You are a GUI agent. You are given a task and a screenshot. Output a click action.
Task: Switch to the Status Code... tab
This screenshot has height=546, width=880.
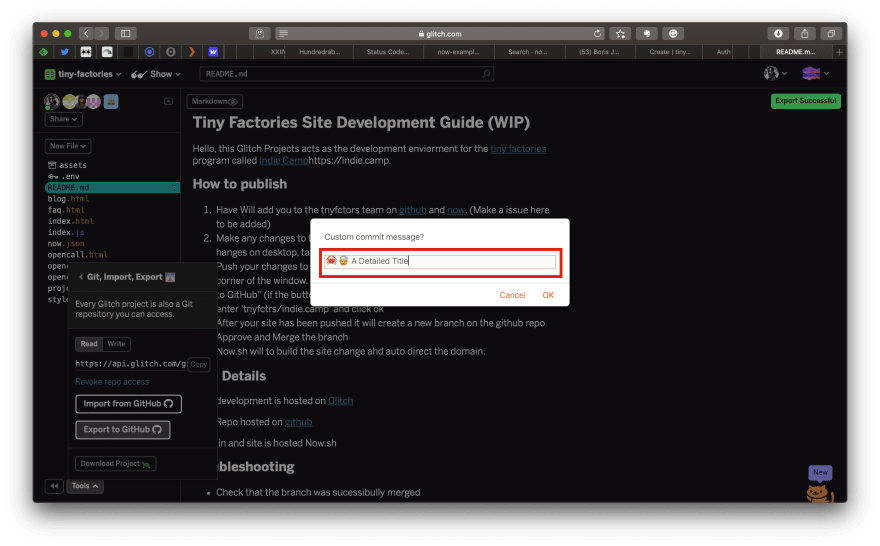(x=388, y=52)
